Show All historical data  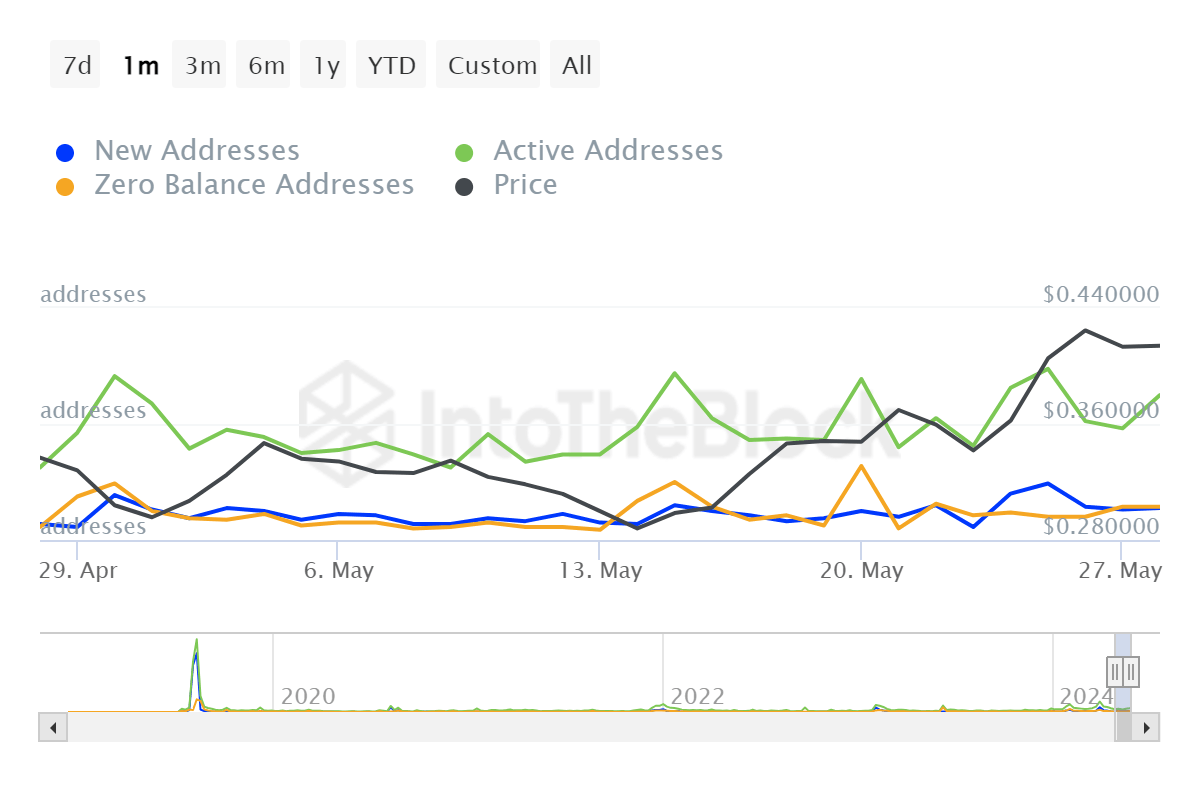[576, 66]
